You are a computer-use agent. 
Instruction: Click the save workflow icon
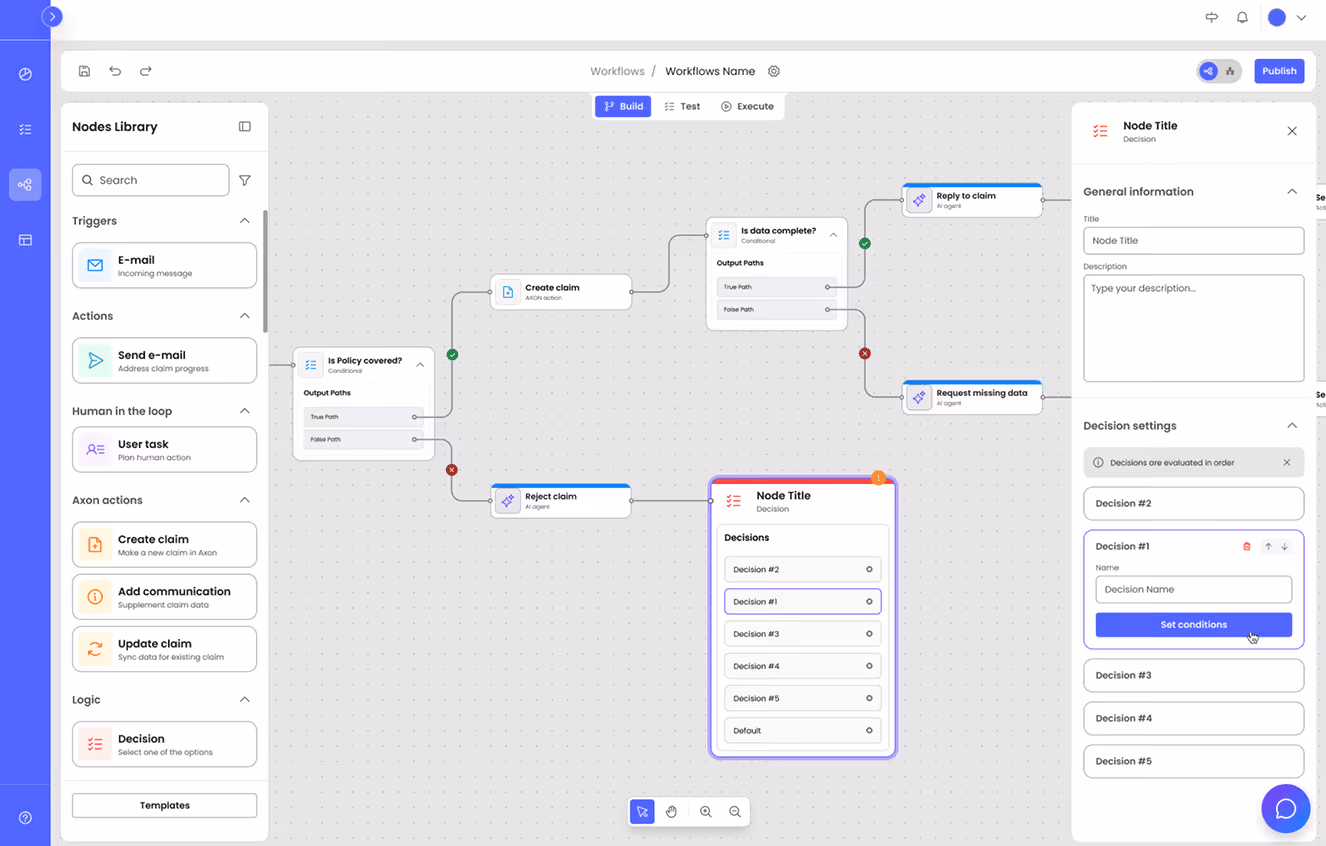pyautogui.click(x=84, y=71)
